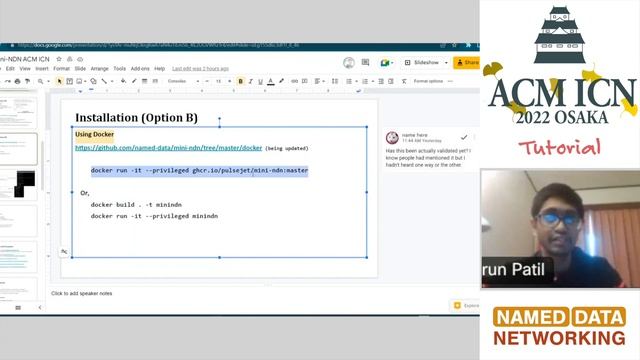Open the Text color picker
Screen dimensions: 640x360
271,81
